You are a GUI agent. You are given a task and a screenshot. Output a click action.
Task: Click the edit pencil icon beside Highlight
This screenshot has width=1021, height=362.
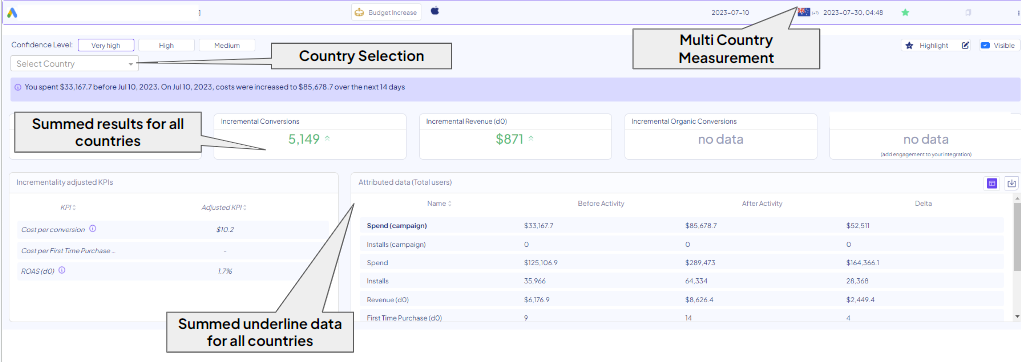click(x=966, y=46)
